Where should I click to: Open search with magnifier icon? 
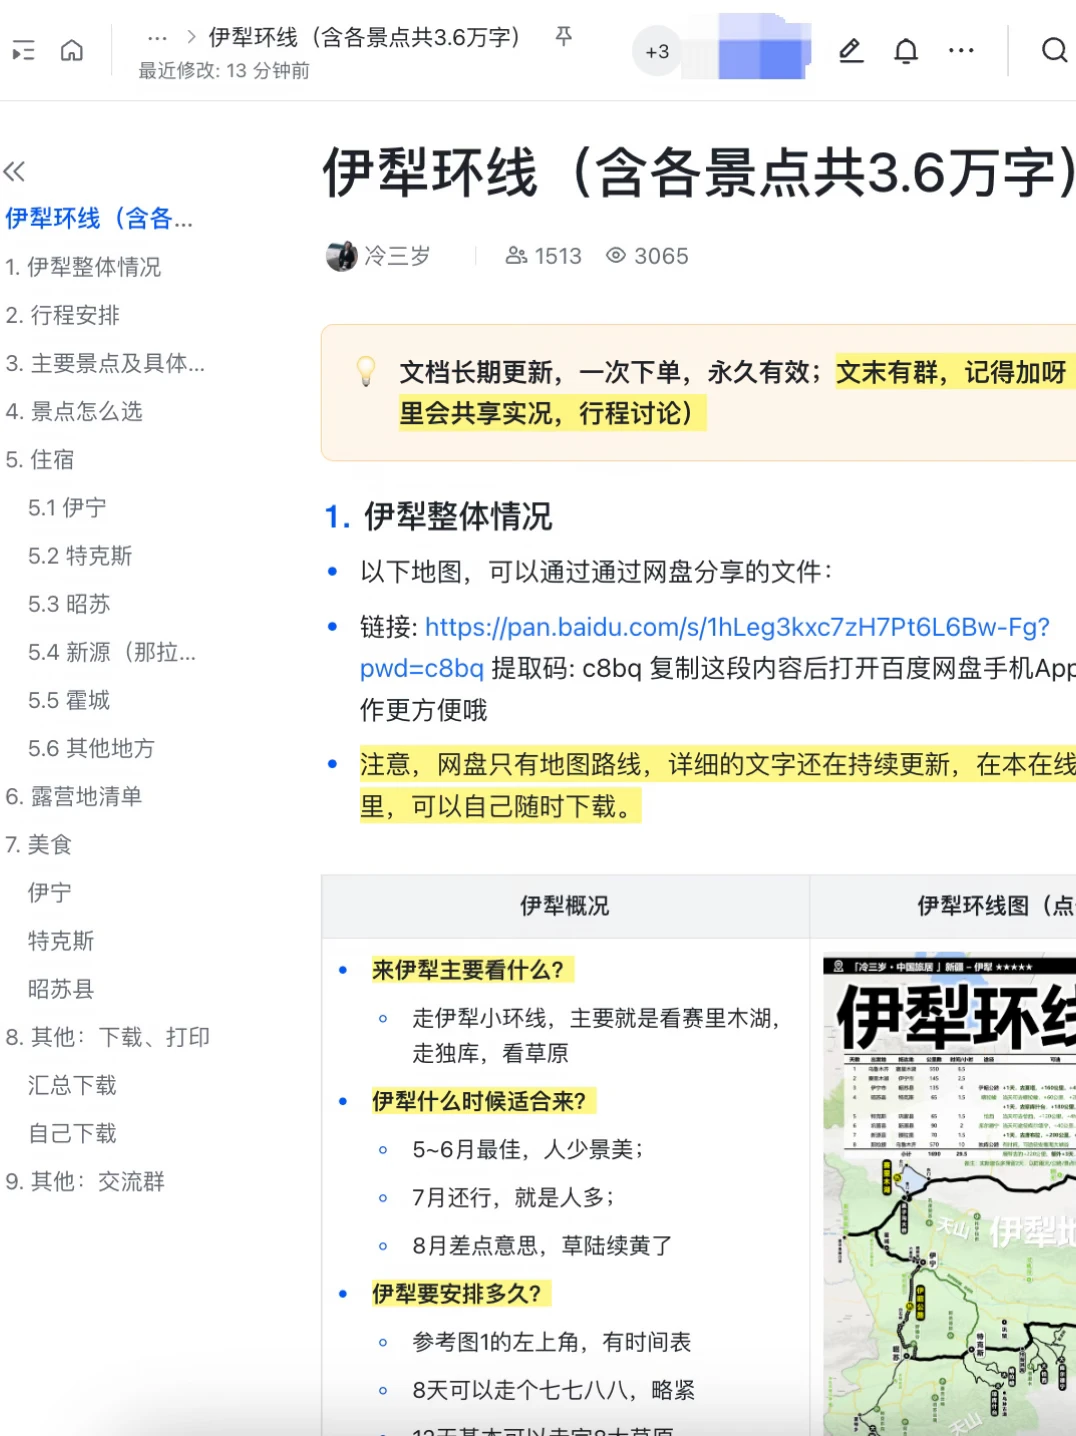1055,50
